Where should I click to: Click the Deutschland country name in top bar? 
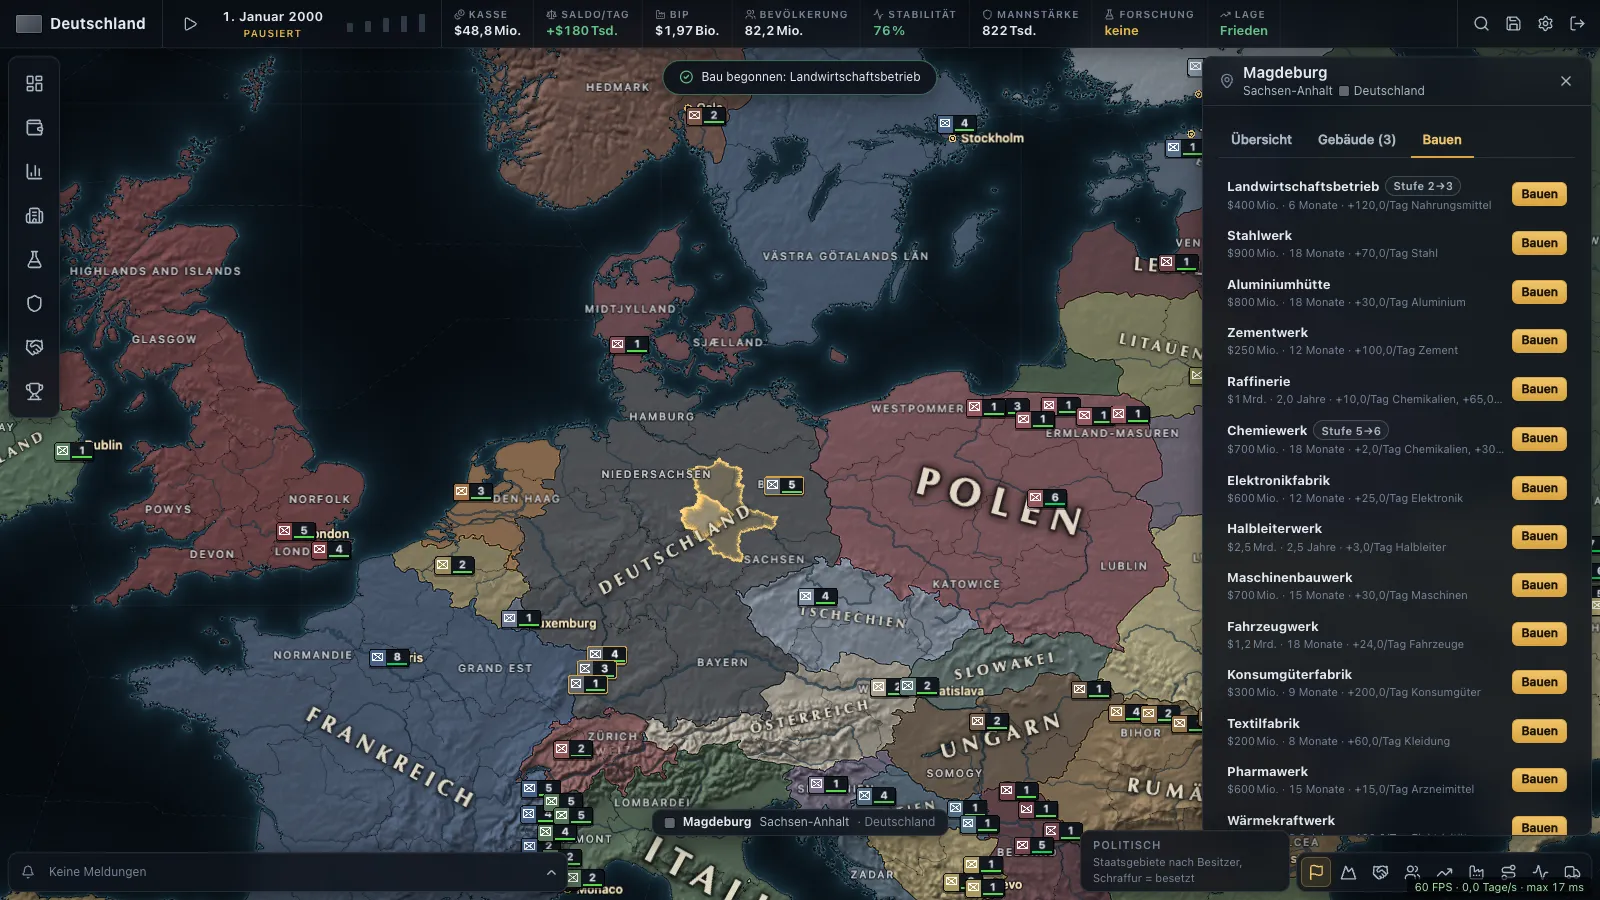97,24
